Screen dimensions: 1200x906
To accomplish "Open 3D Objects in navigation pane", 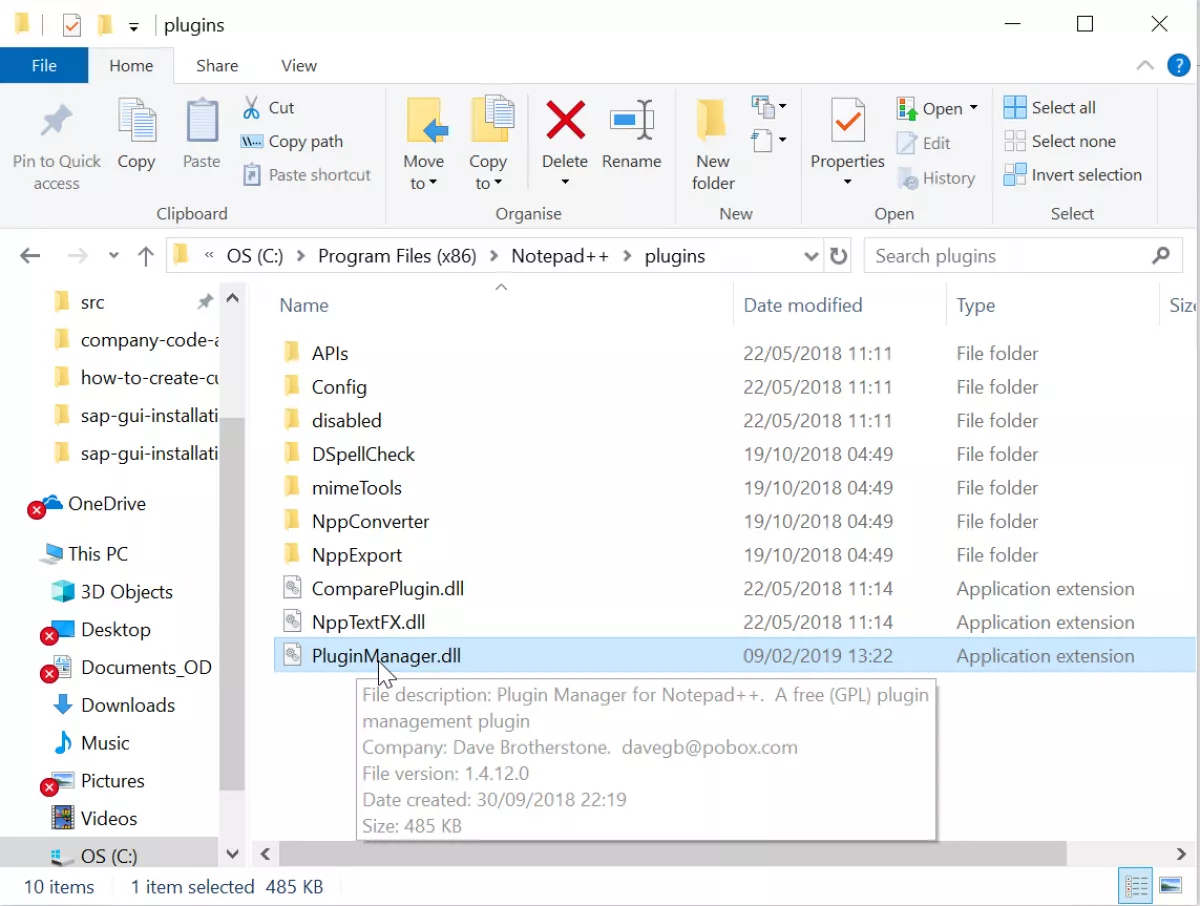I will pos(126,592).
